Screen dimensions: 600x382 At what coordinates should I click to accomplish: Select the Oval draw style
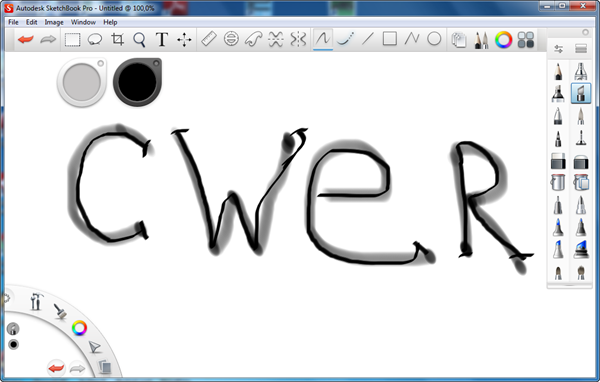click(434, 39)
